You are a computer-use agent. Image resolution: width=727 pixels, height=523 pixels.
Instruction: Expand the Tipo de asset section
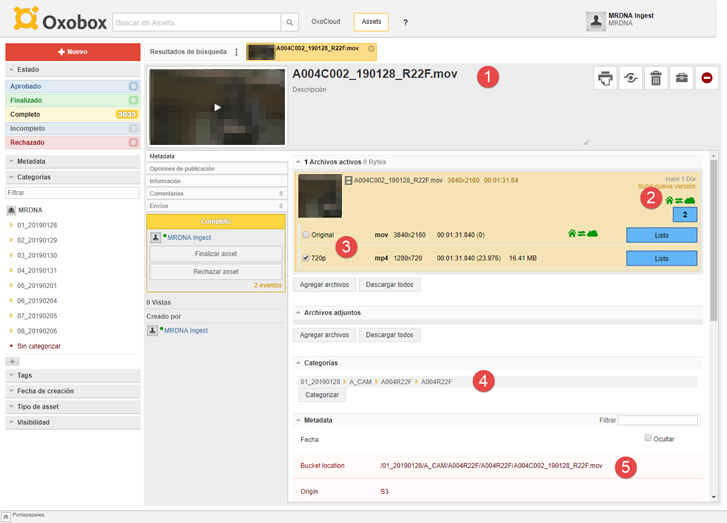[73, 407]
